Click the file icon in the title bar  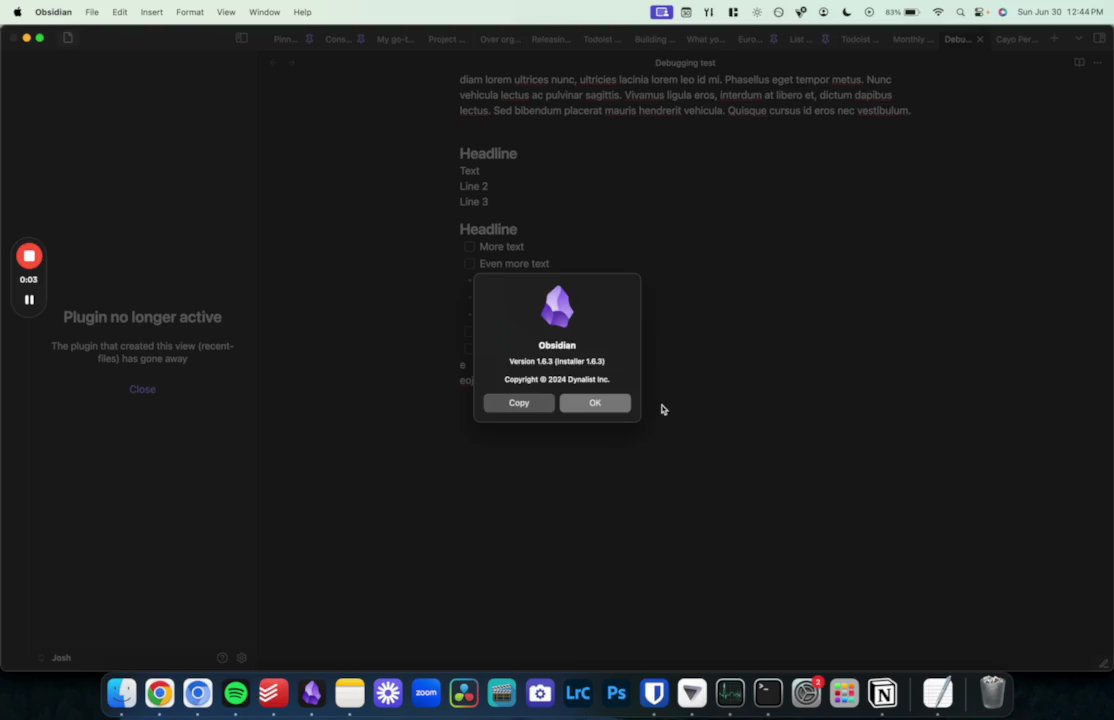pos(68,38)
